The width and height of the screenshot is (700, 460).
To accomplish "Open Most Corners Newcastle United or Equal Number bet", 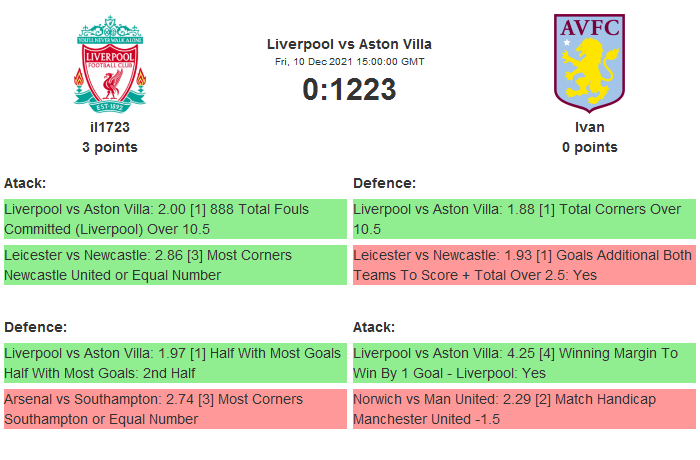I will pos(174,265).
